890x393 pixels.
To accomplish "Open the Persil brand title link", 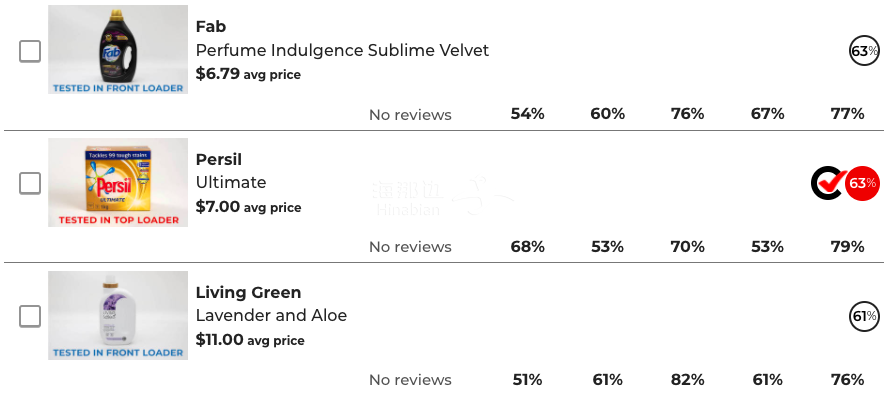I will (x=219, y=160).
